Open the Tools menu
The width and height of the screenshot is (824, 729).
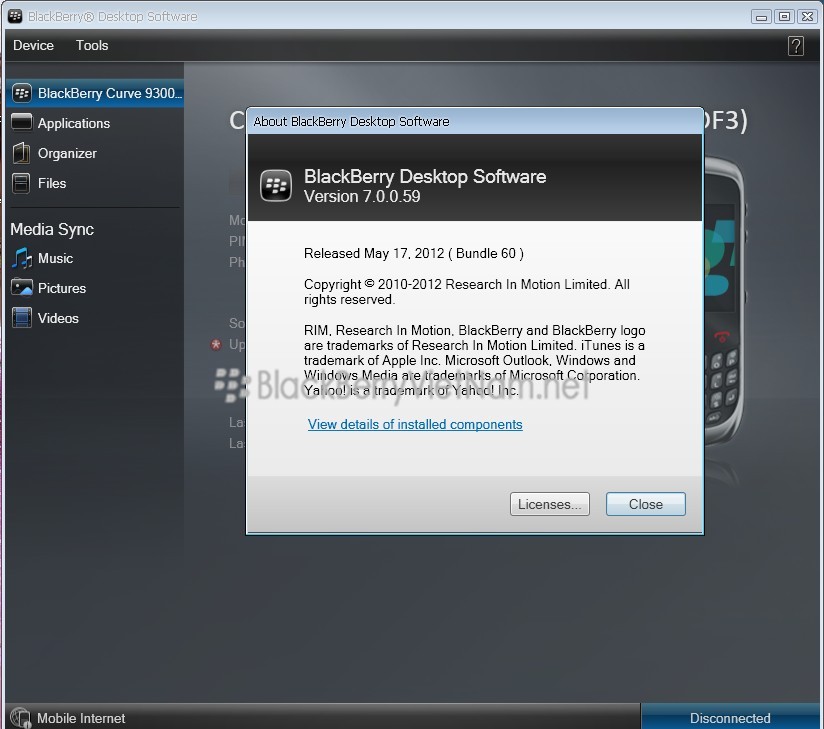pyautogui.click(x=92, y=46)
